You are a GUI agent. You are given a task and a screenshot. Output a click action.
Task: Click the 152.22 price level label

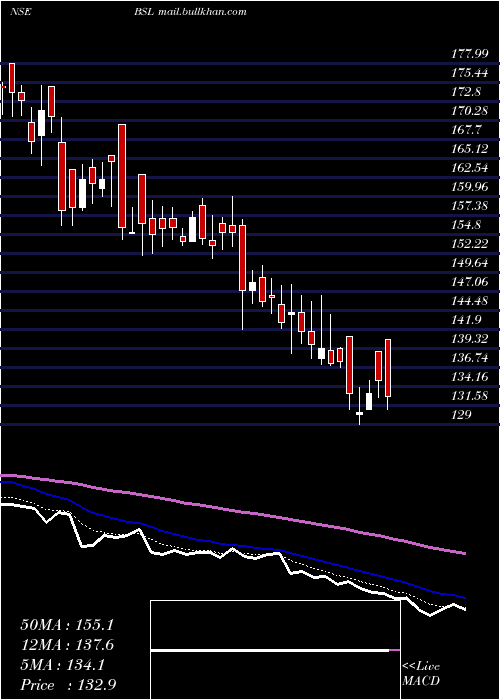pyautogui.click(x=470, y=244)
